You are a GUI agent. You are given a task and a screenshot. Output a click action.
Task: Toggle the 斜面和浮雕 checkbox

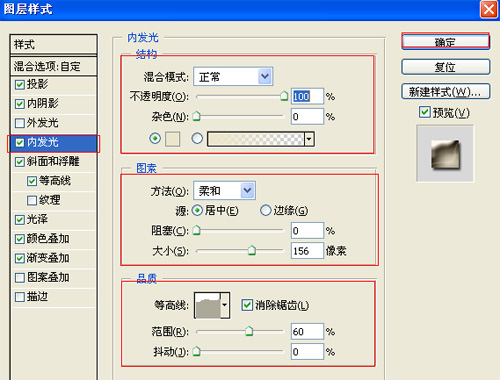(x=20, y=162)
